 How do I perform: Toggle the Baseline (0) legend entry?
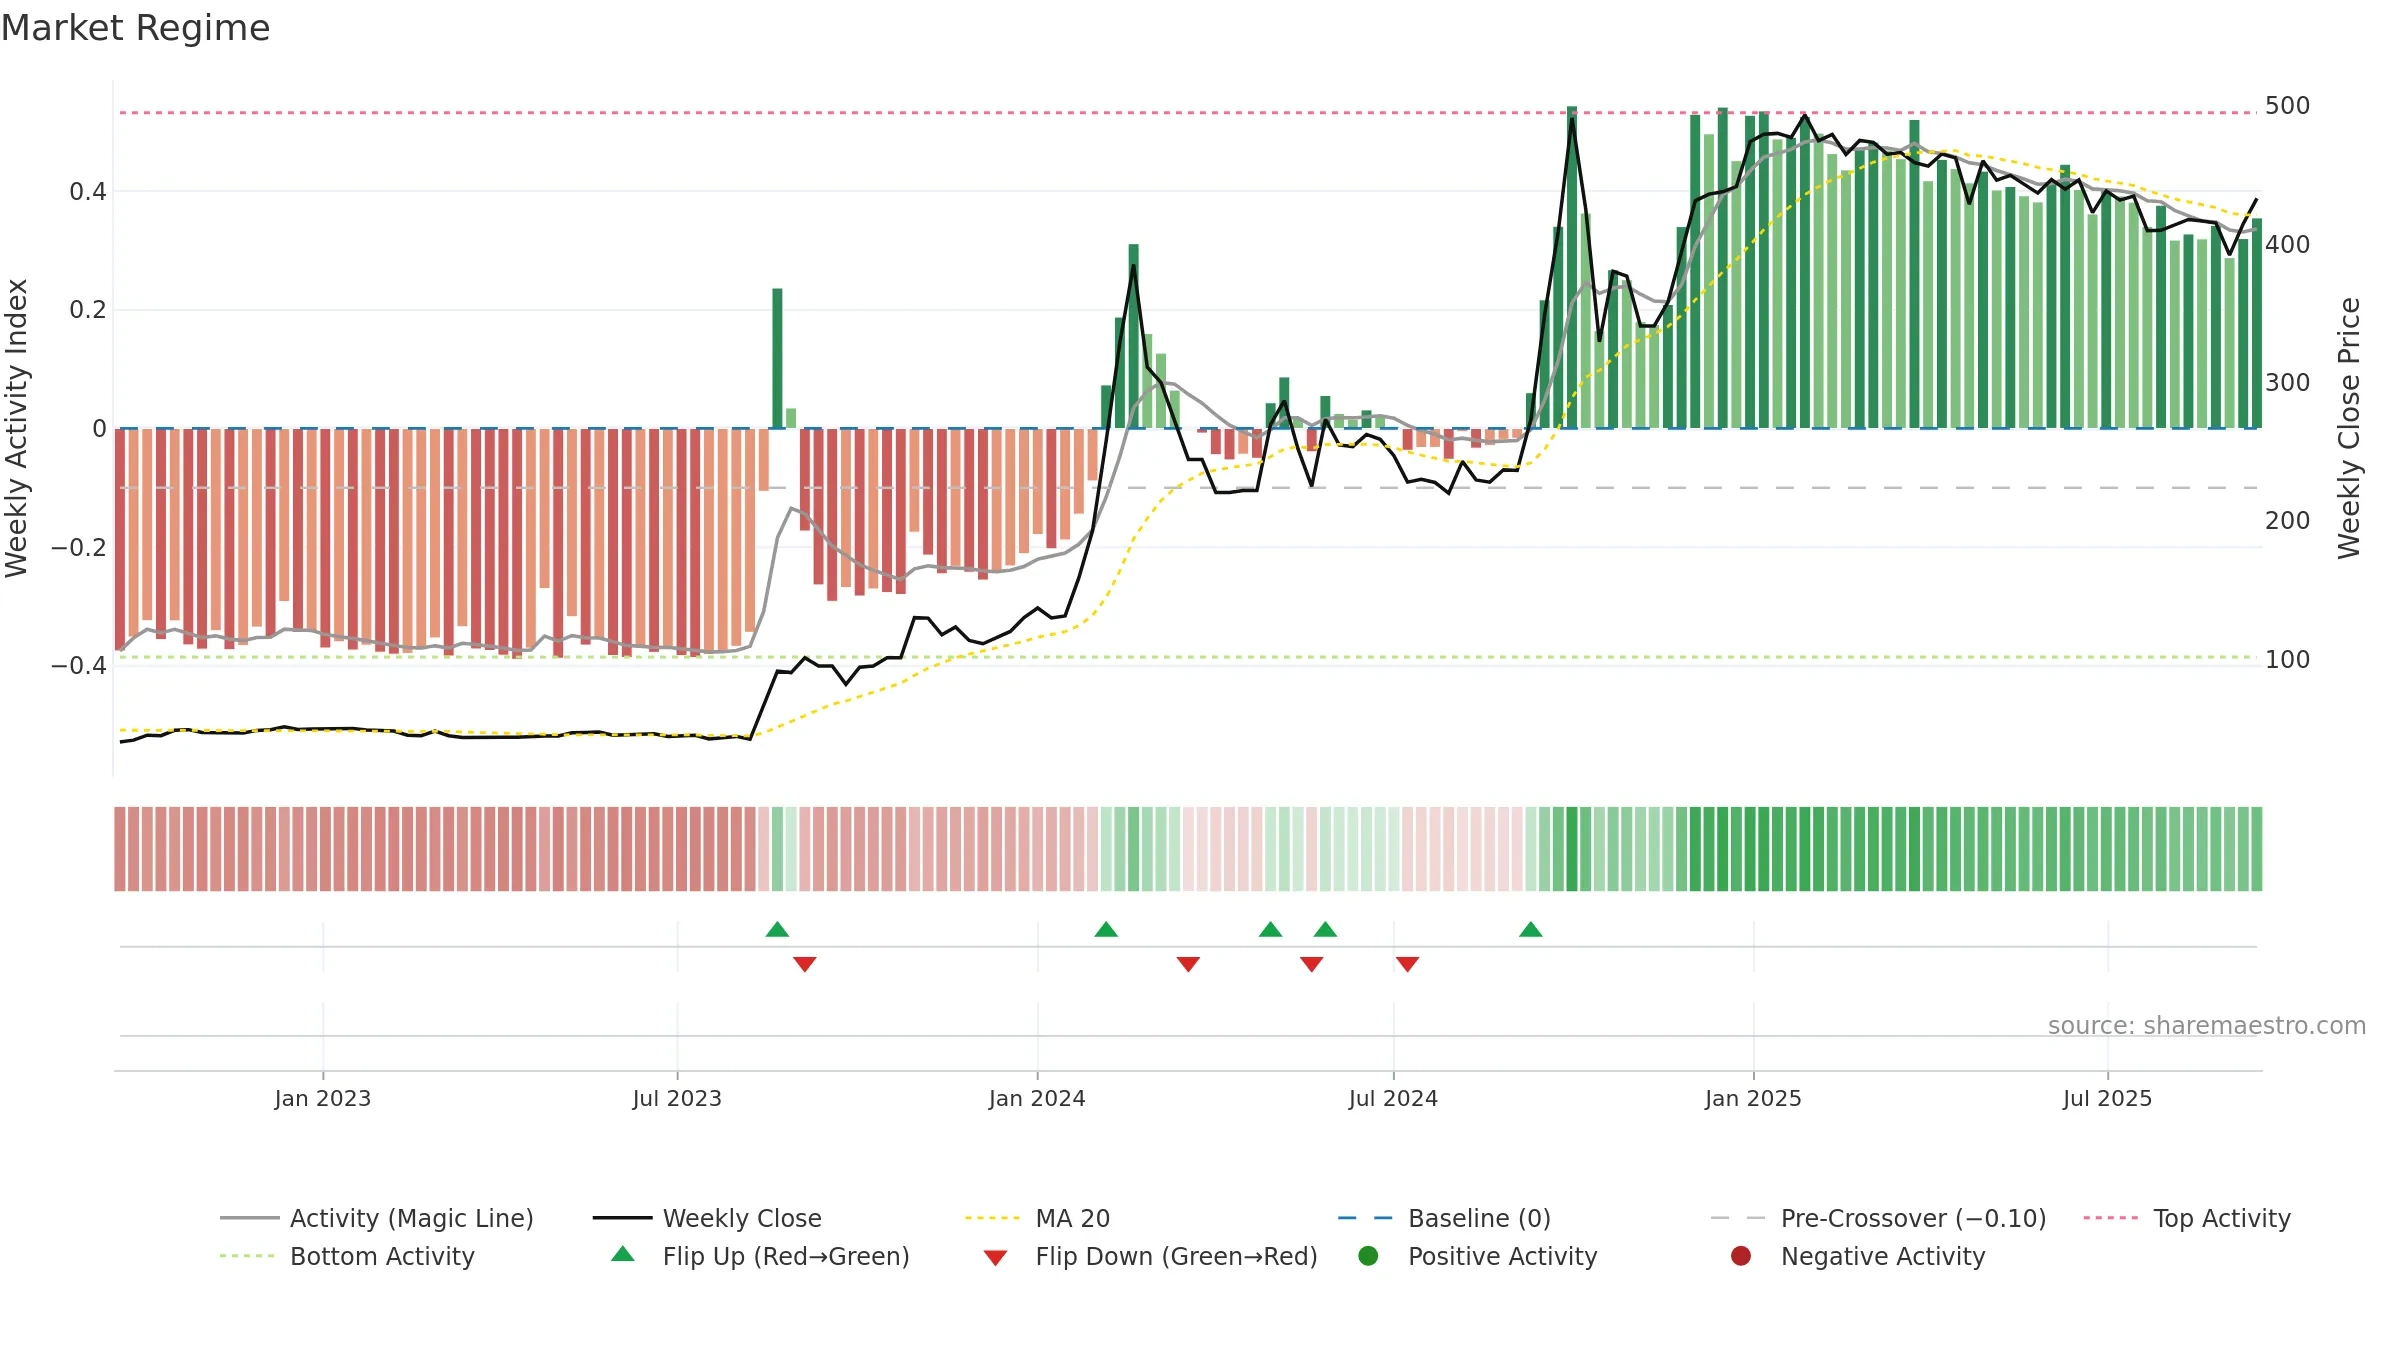pos(1444,1218)
